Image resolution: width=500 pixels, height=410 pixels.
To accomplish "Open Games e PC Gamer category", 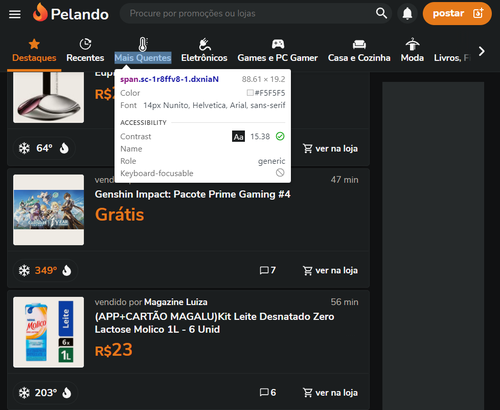I will pos(278,51).
